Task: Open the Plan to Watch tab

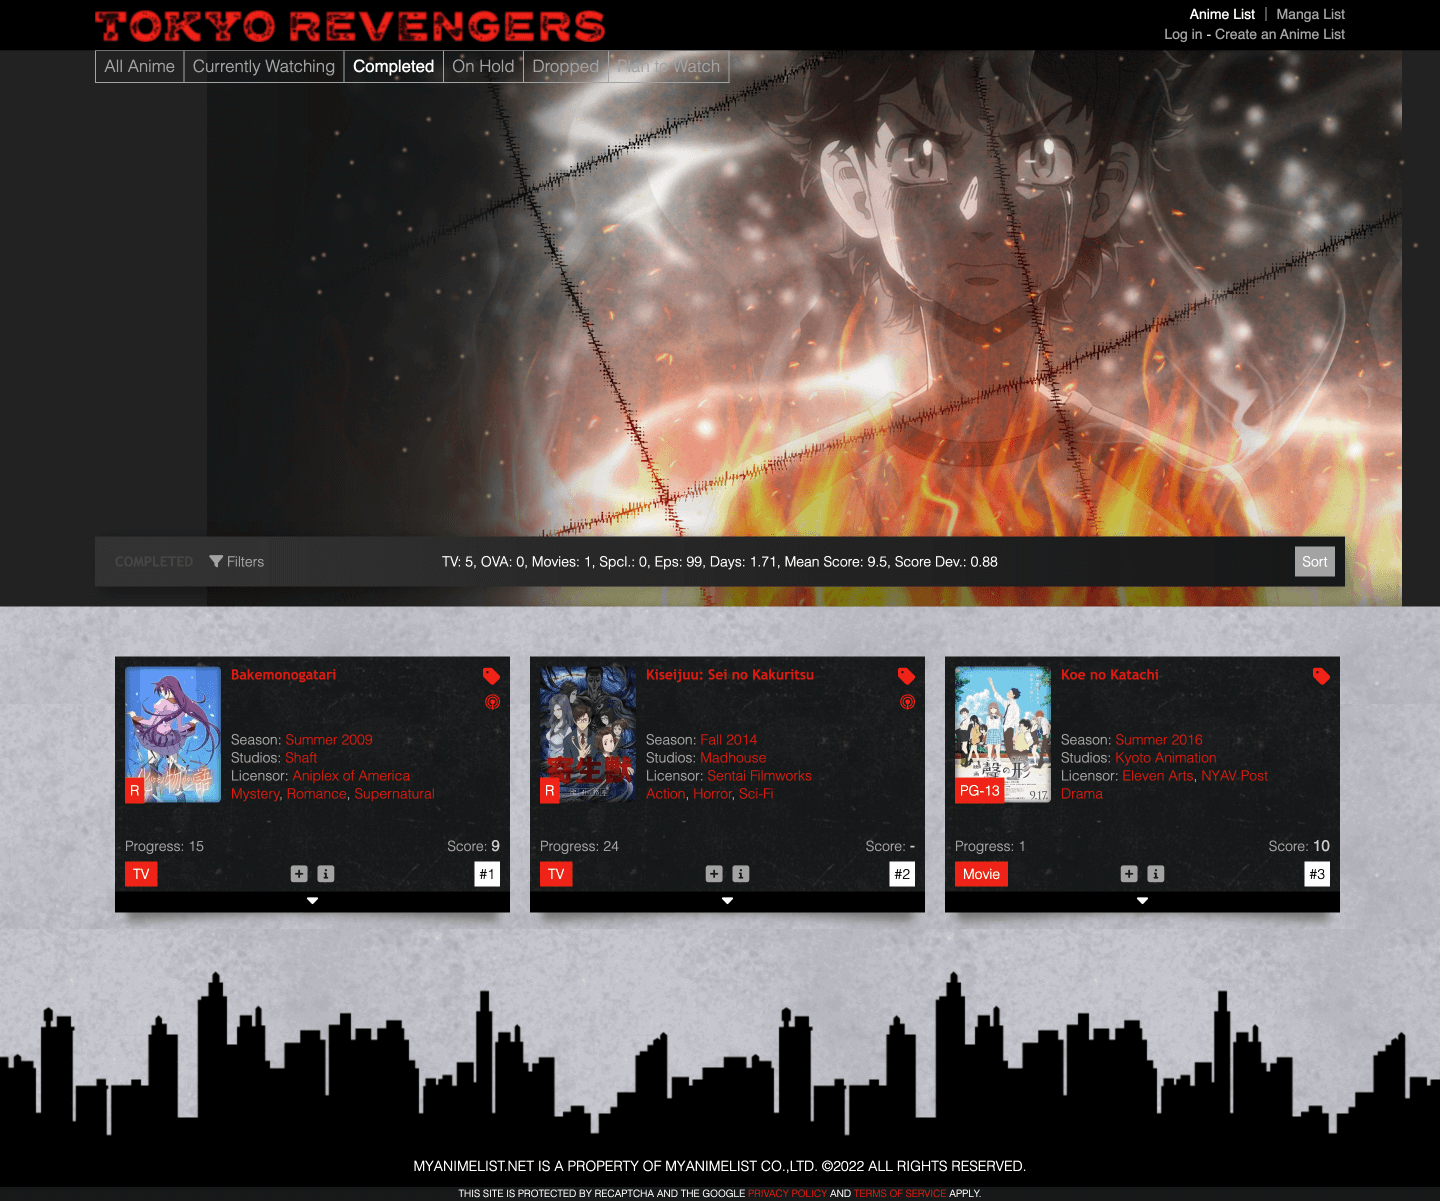Action: click(x=668, y=66)
